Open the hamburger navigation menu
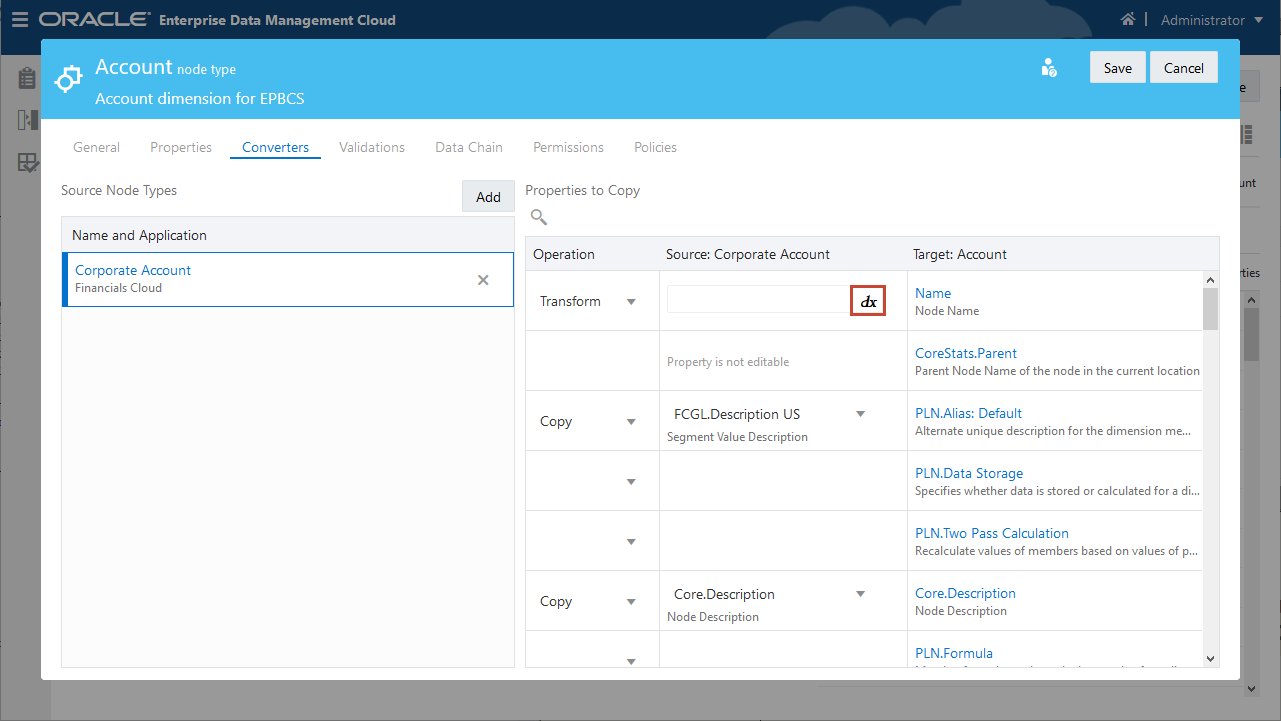This screenshot has width=1281, height=721. click(20, 18)
